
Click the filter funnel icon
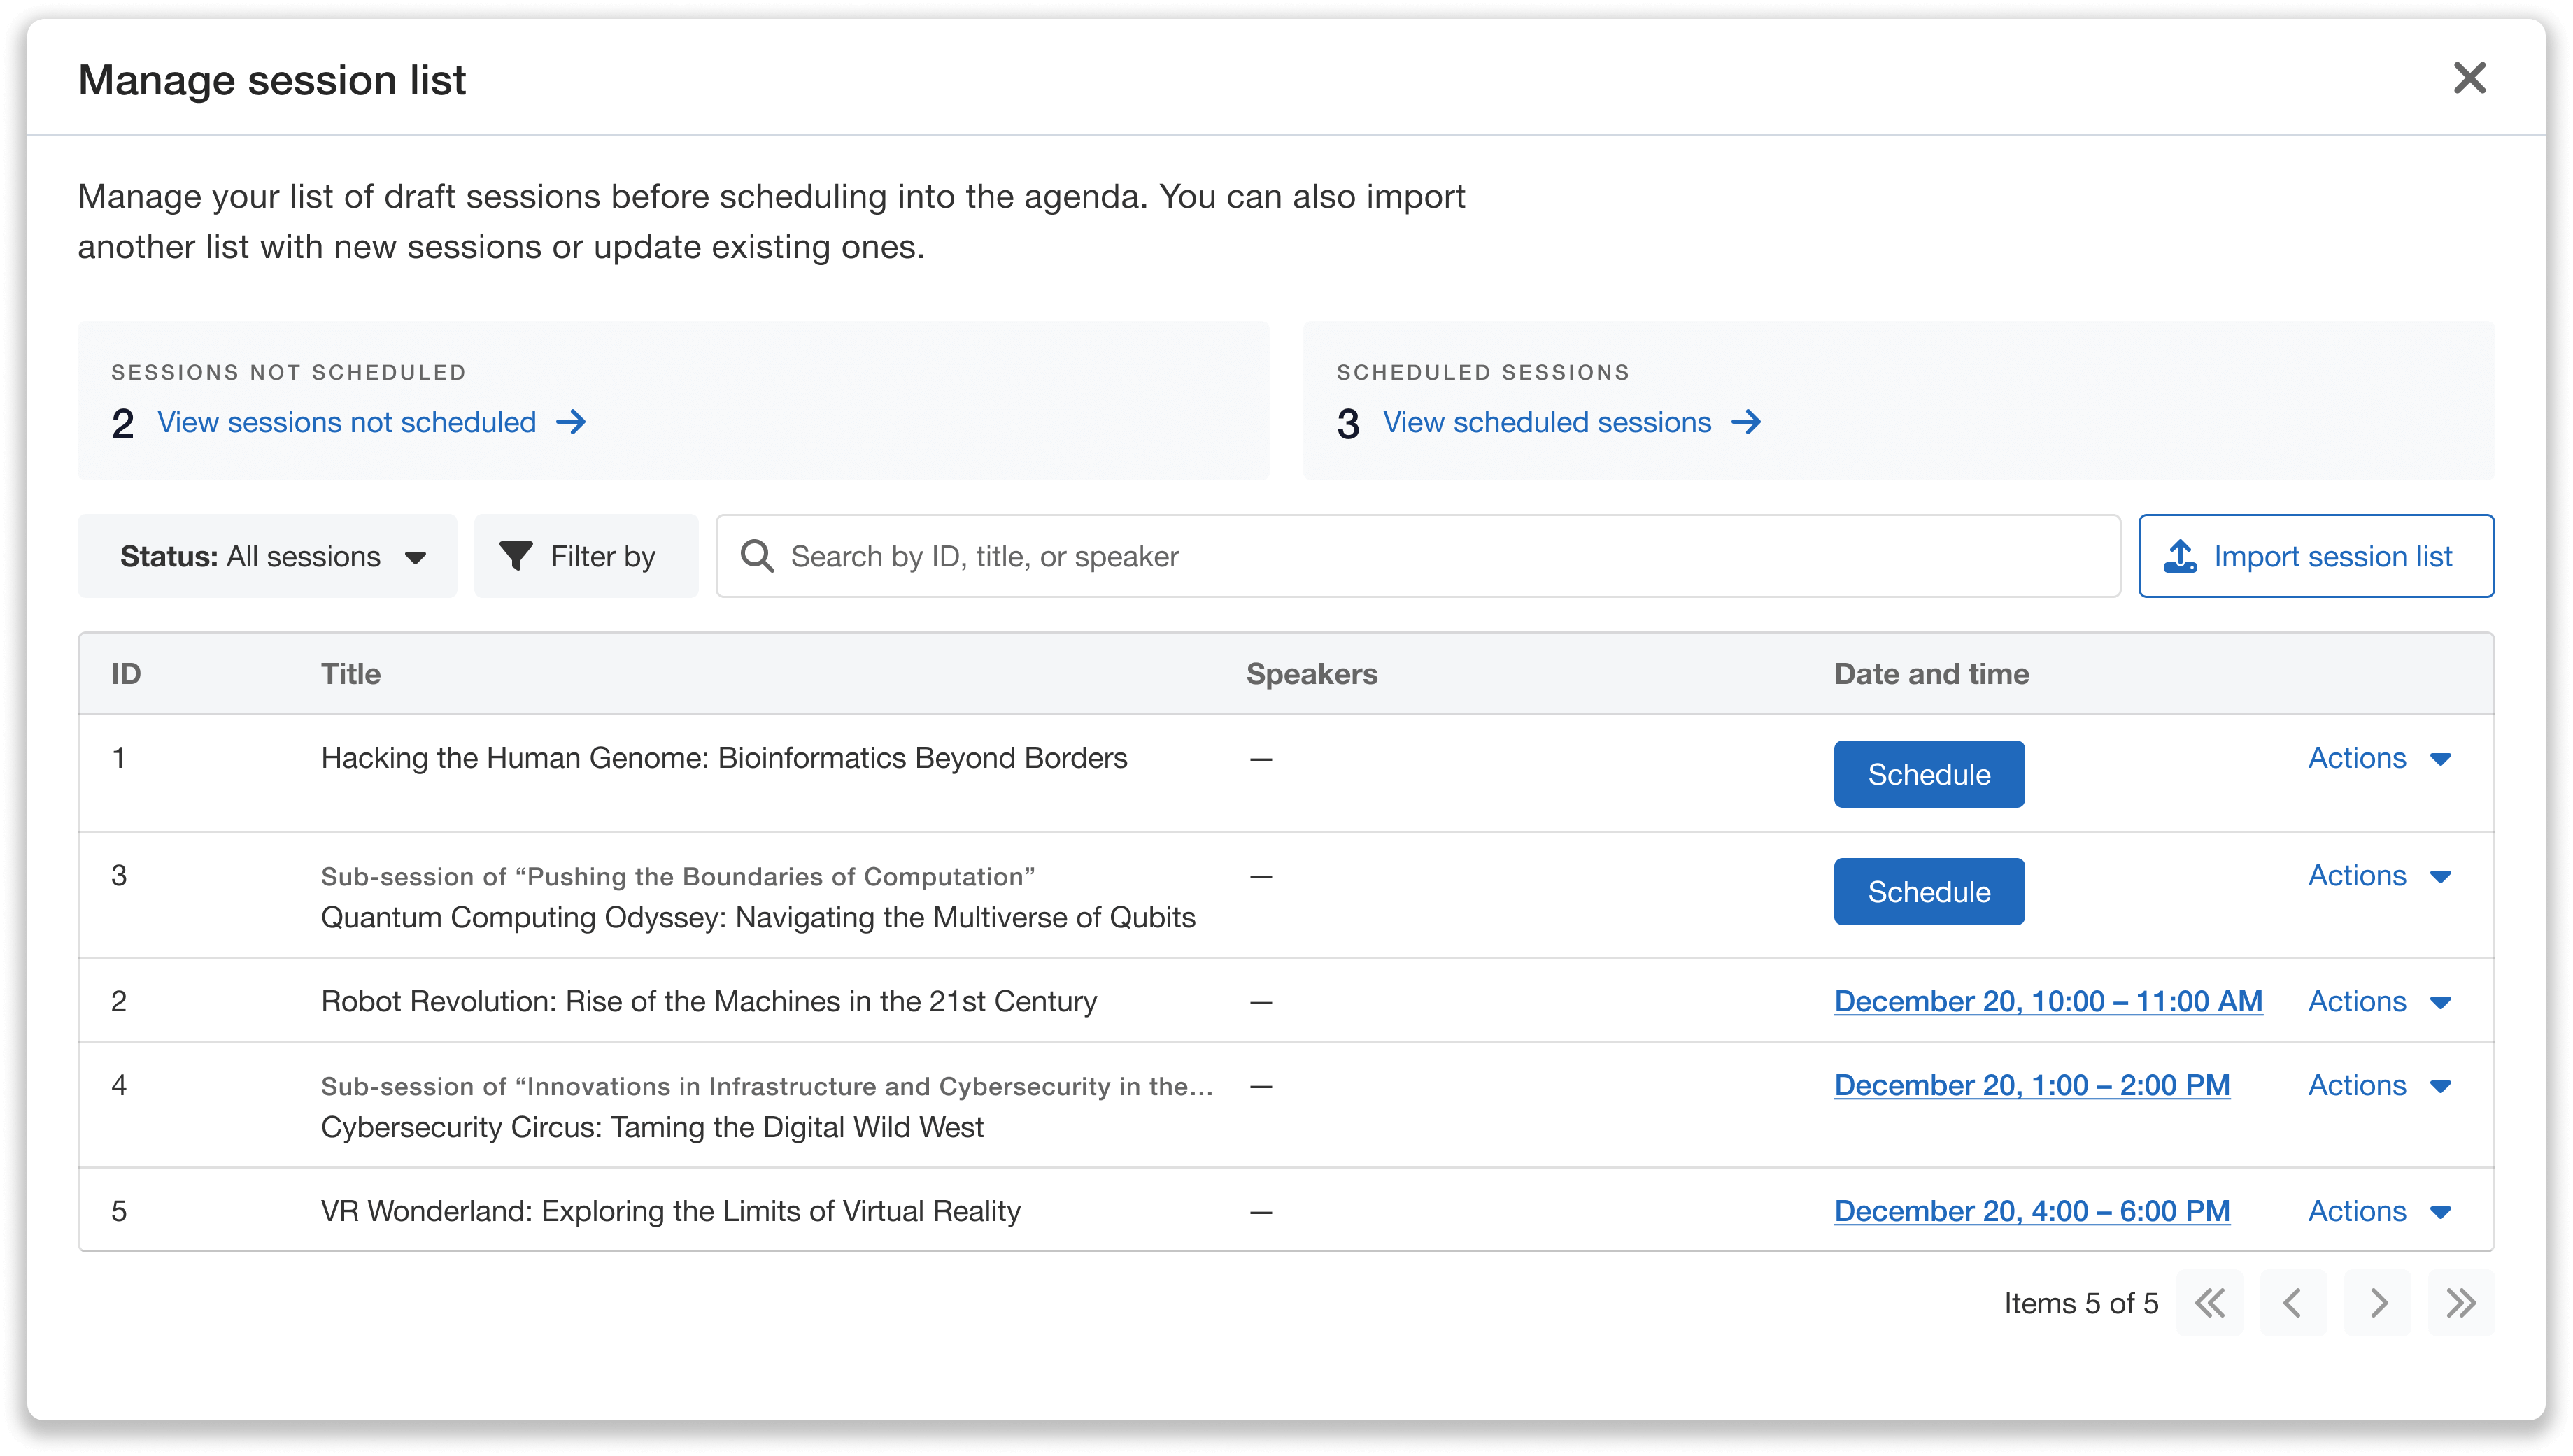tap(518, 556)
